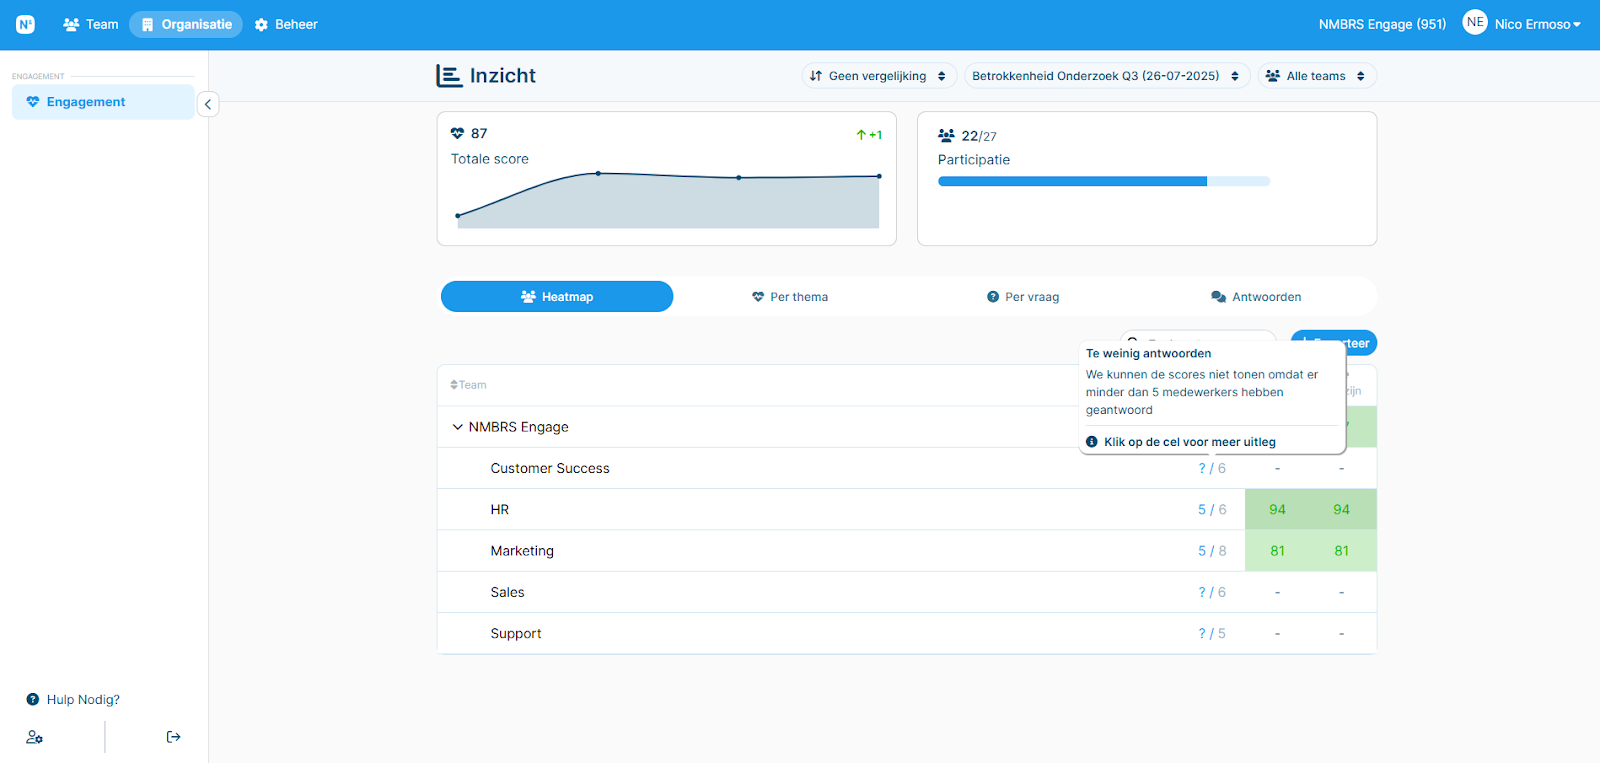Click the green +1 trend indicator
The height and width of the screenshot is (763, 1600).
869,135
